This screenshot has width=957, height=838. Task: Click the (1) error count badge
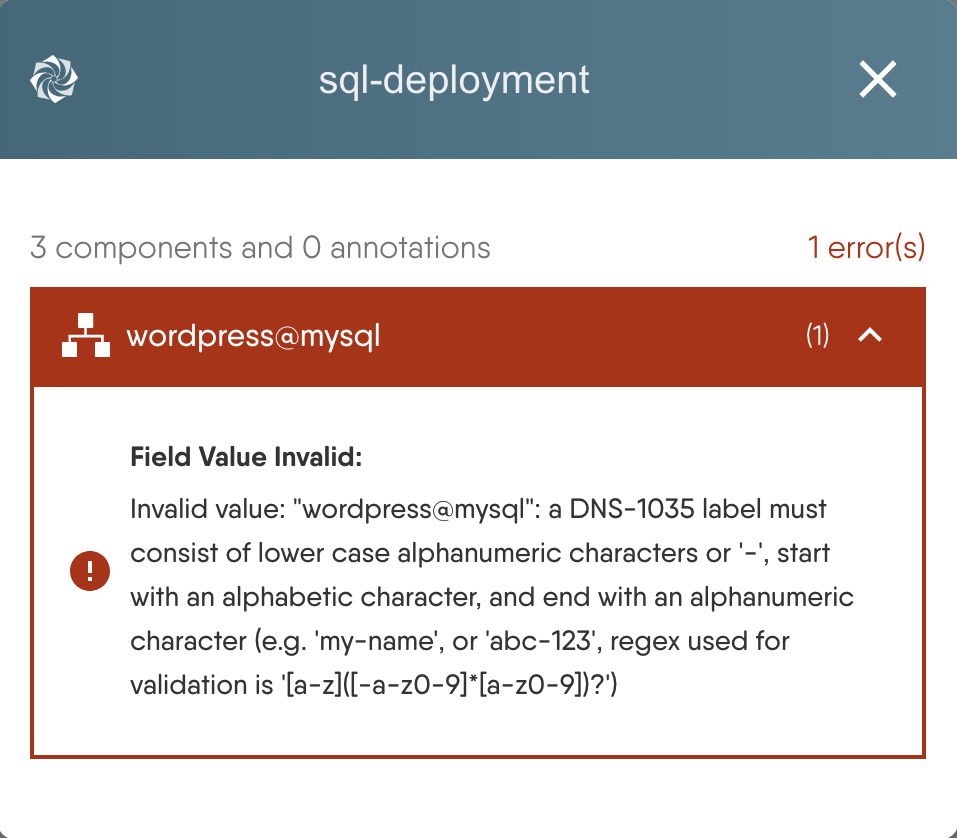(817, 336)
